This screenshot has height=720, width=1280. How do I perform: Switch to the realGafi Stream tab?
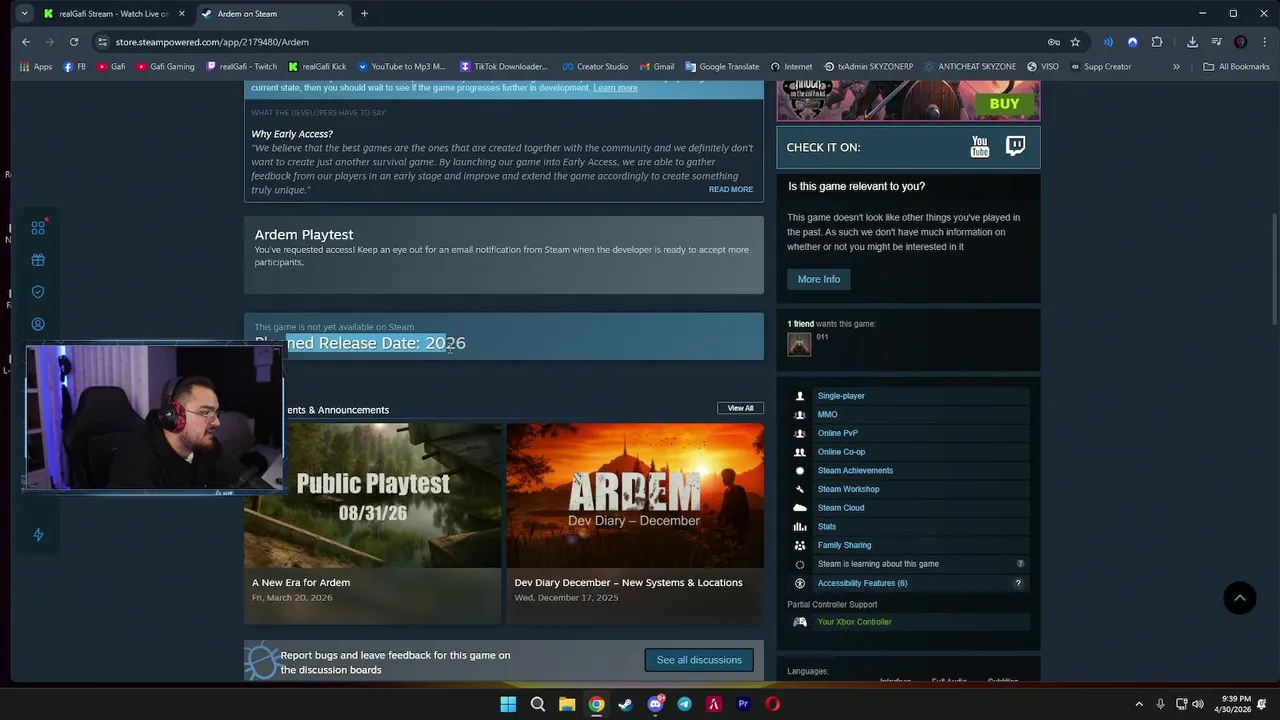click(x=113, y=14)
